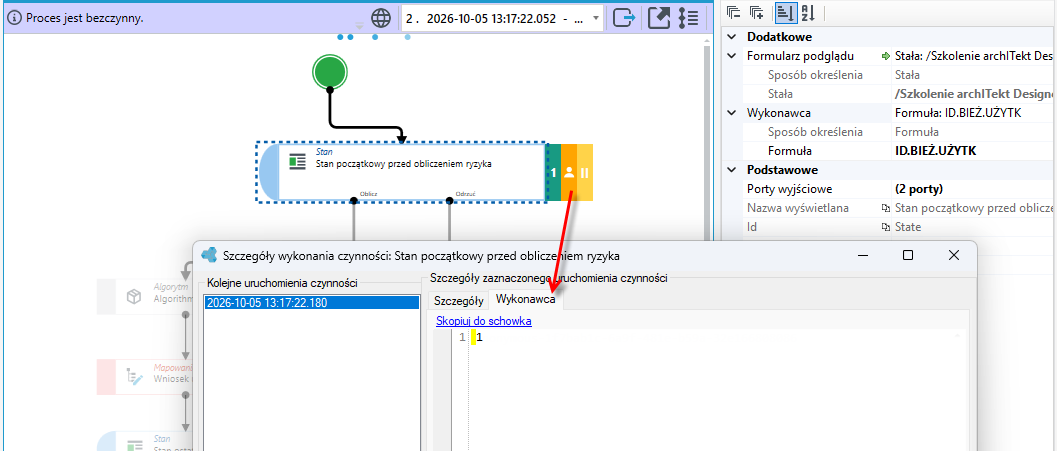Click the Oblicz output port

point(353,200)
